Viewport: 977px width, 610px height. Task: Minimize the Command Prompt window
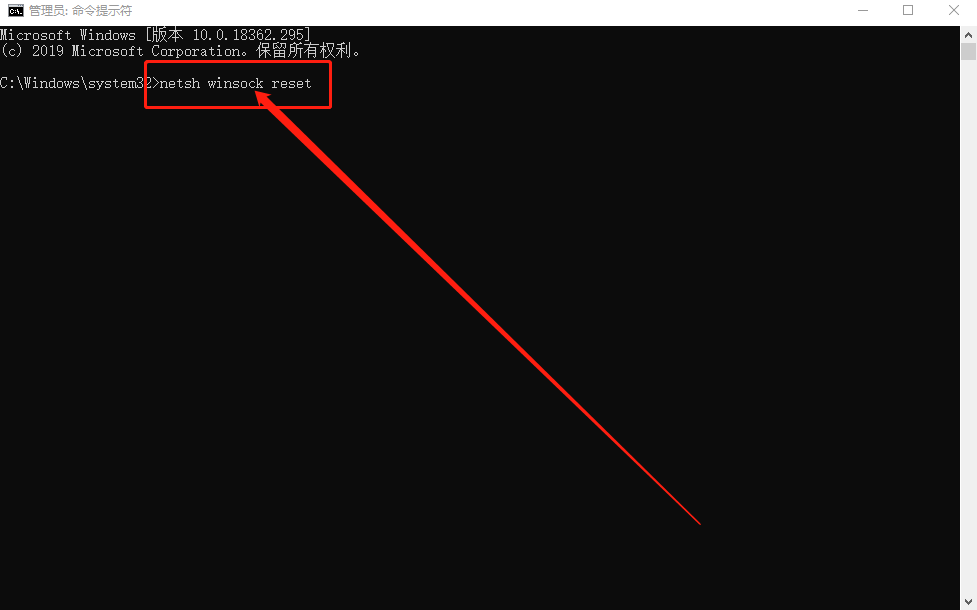862,11
